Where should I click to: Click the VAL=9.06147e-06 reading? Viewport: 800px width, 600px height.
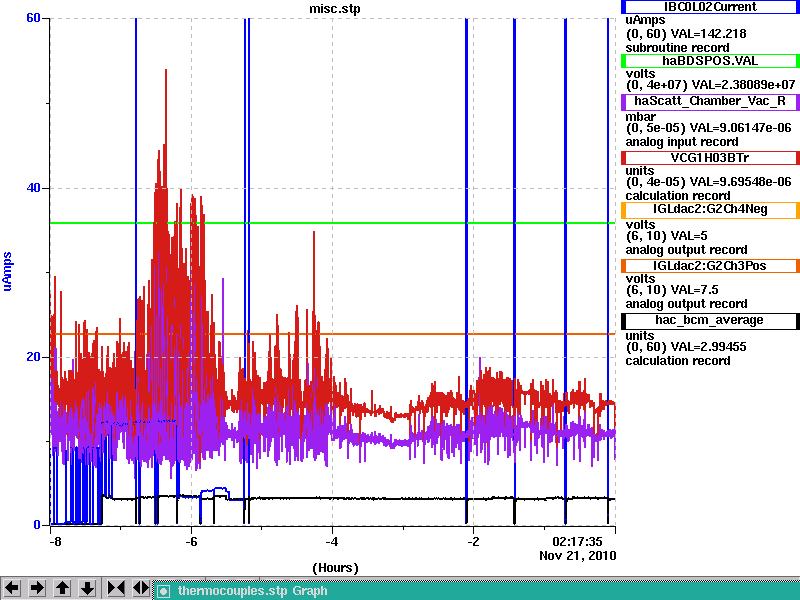point(740,128)
